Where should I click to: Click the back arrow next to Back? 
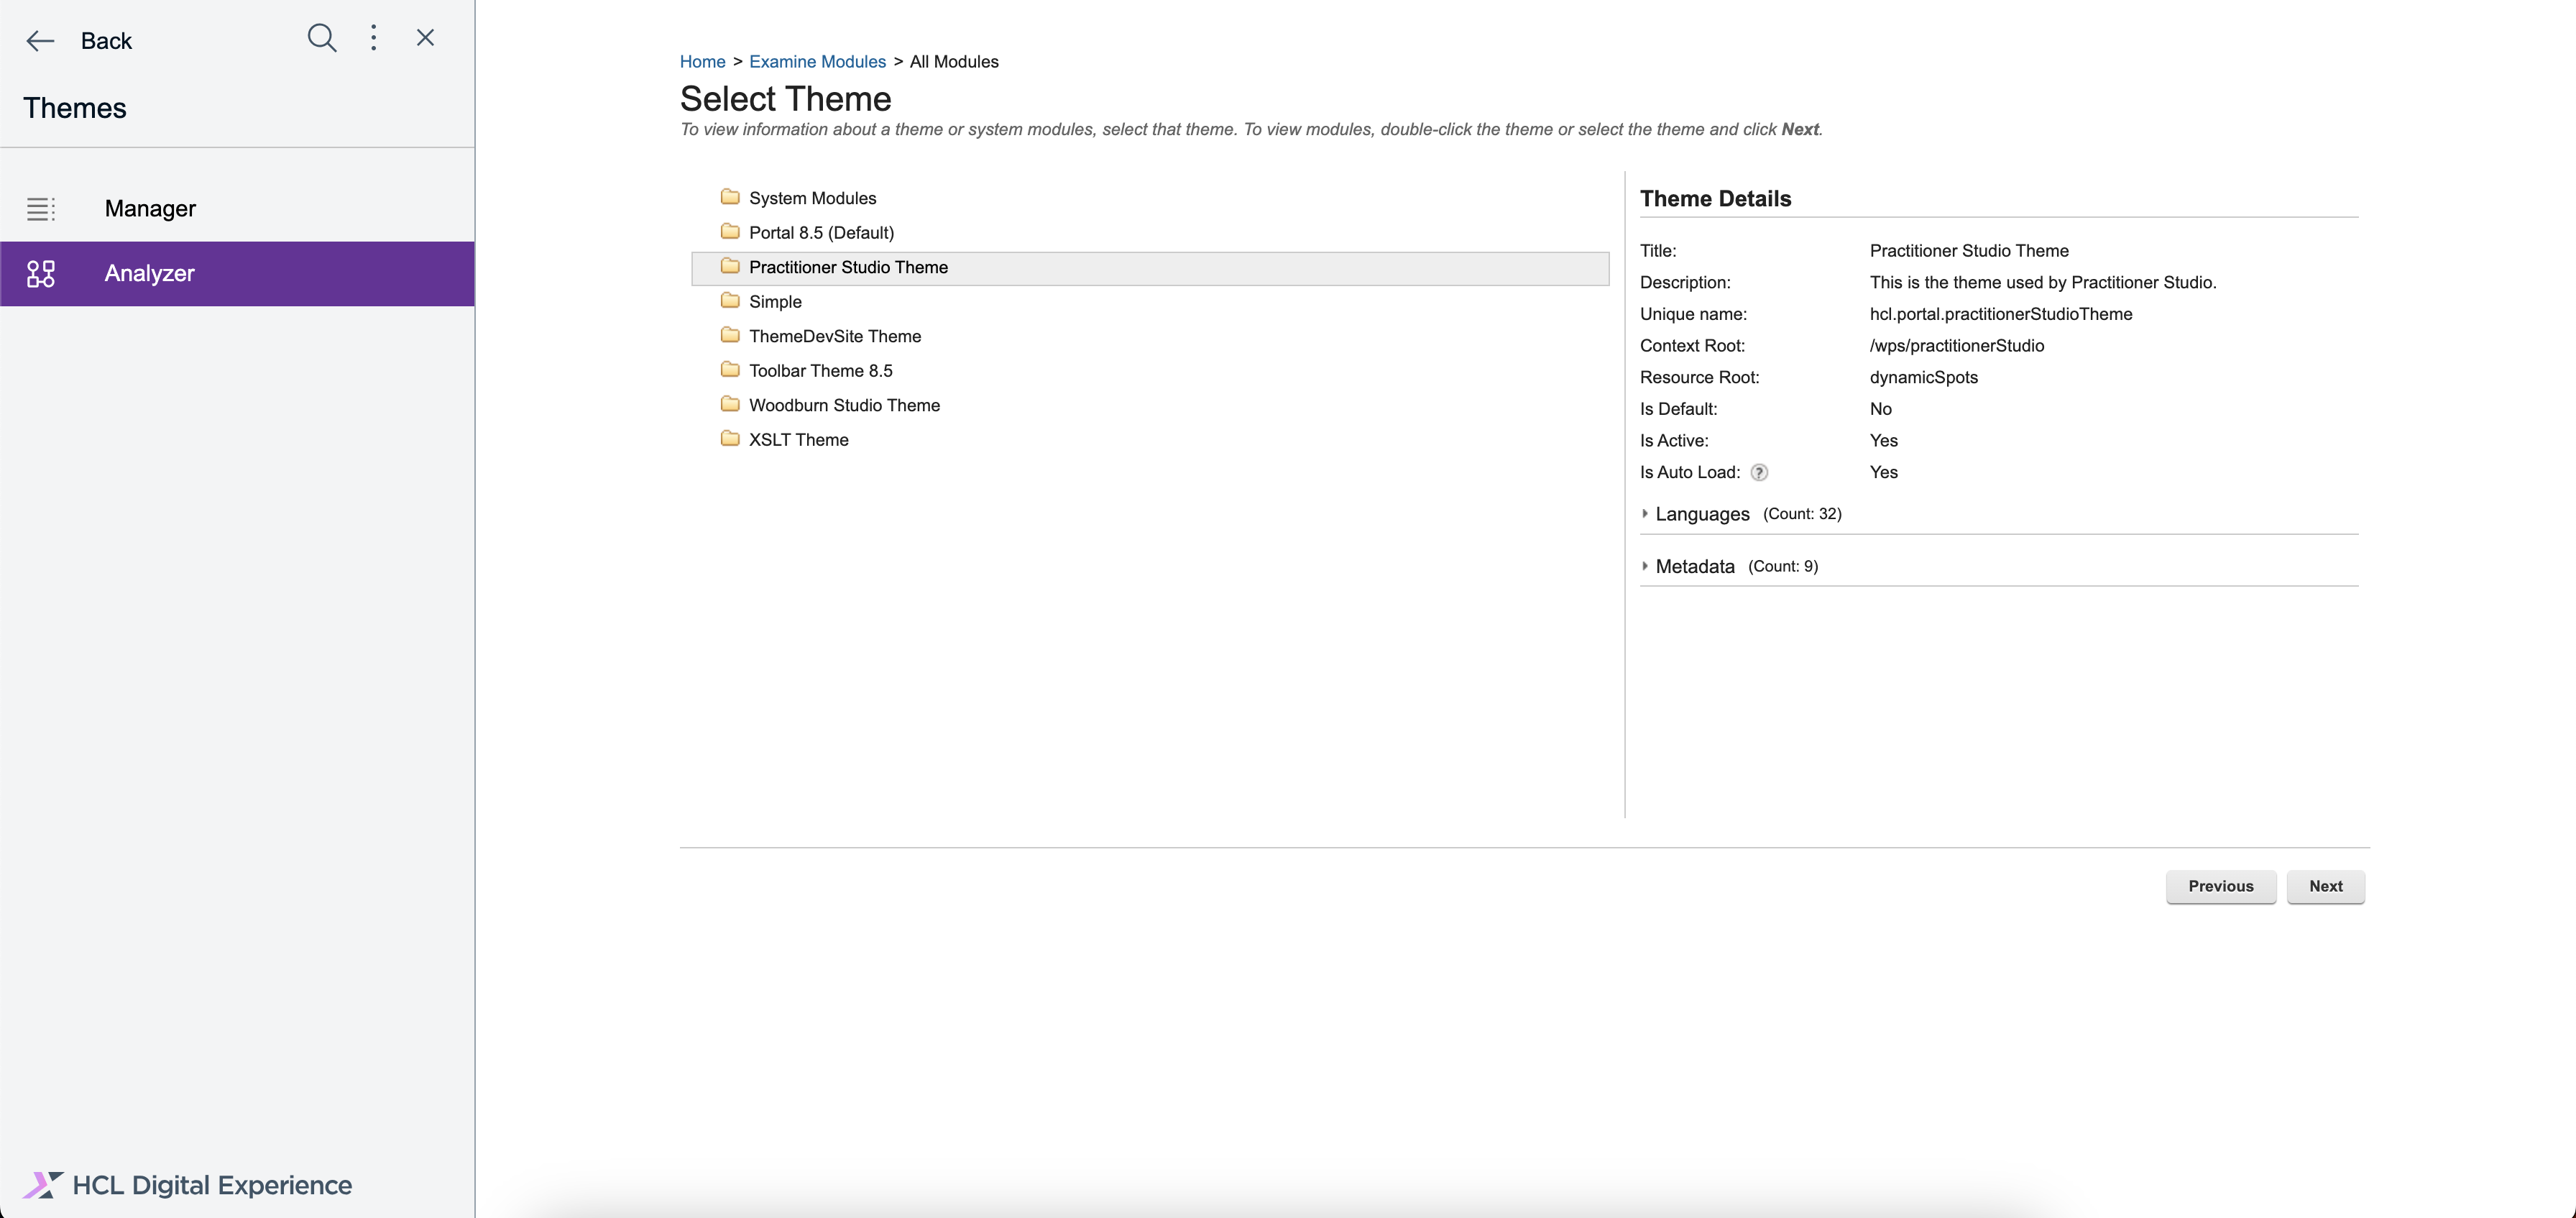pos(40,40)
